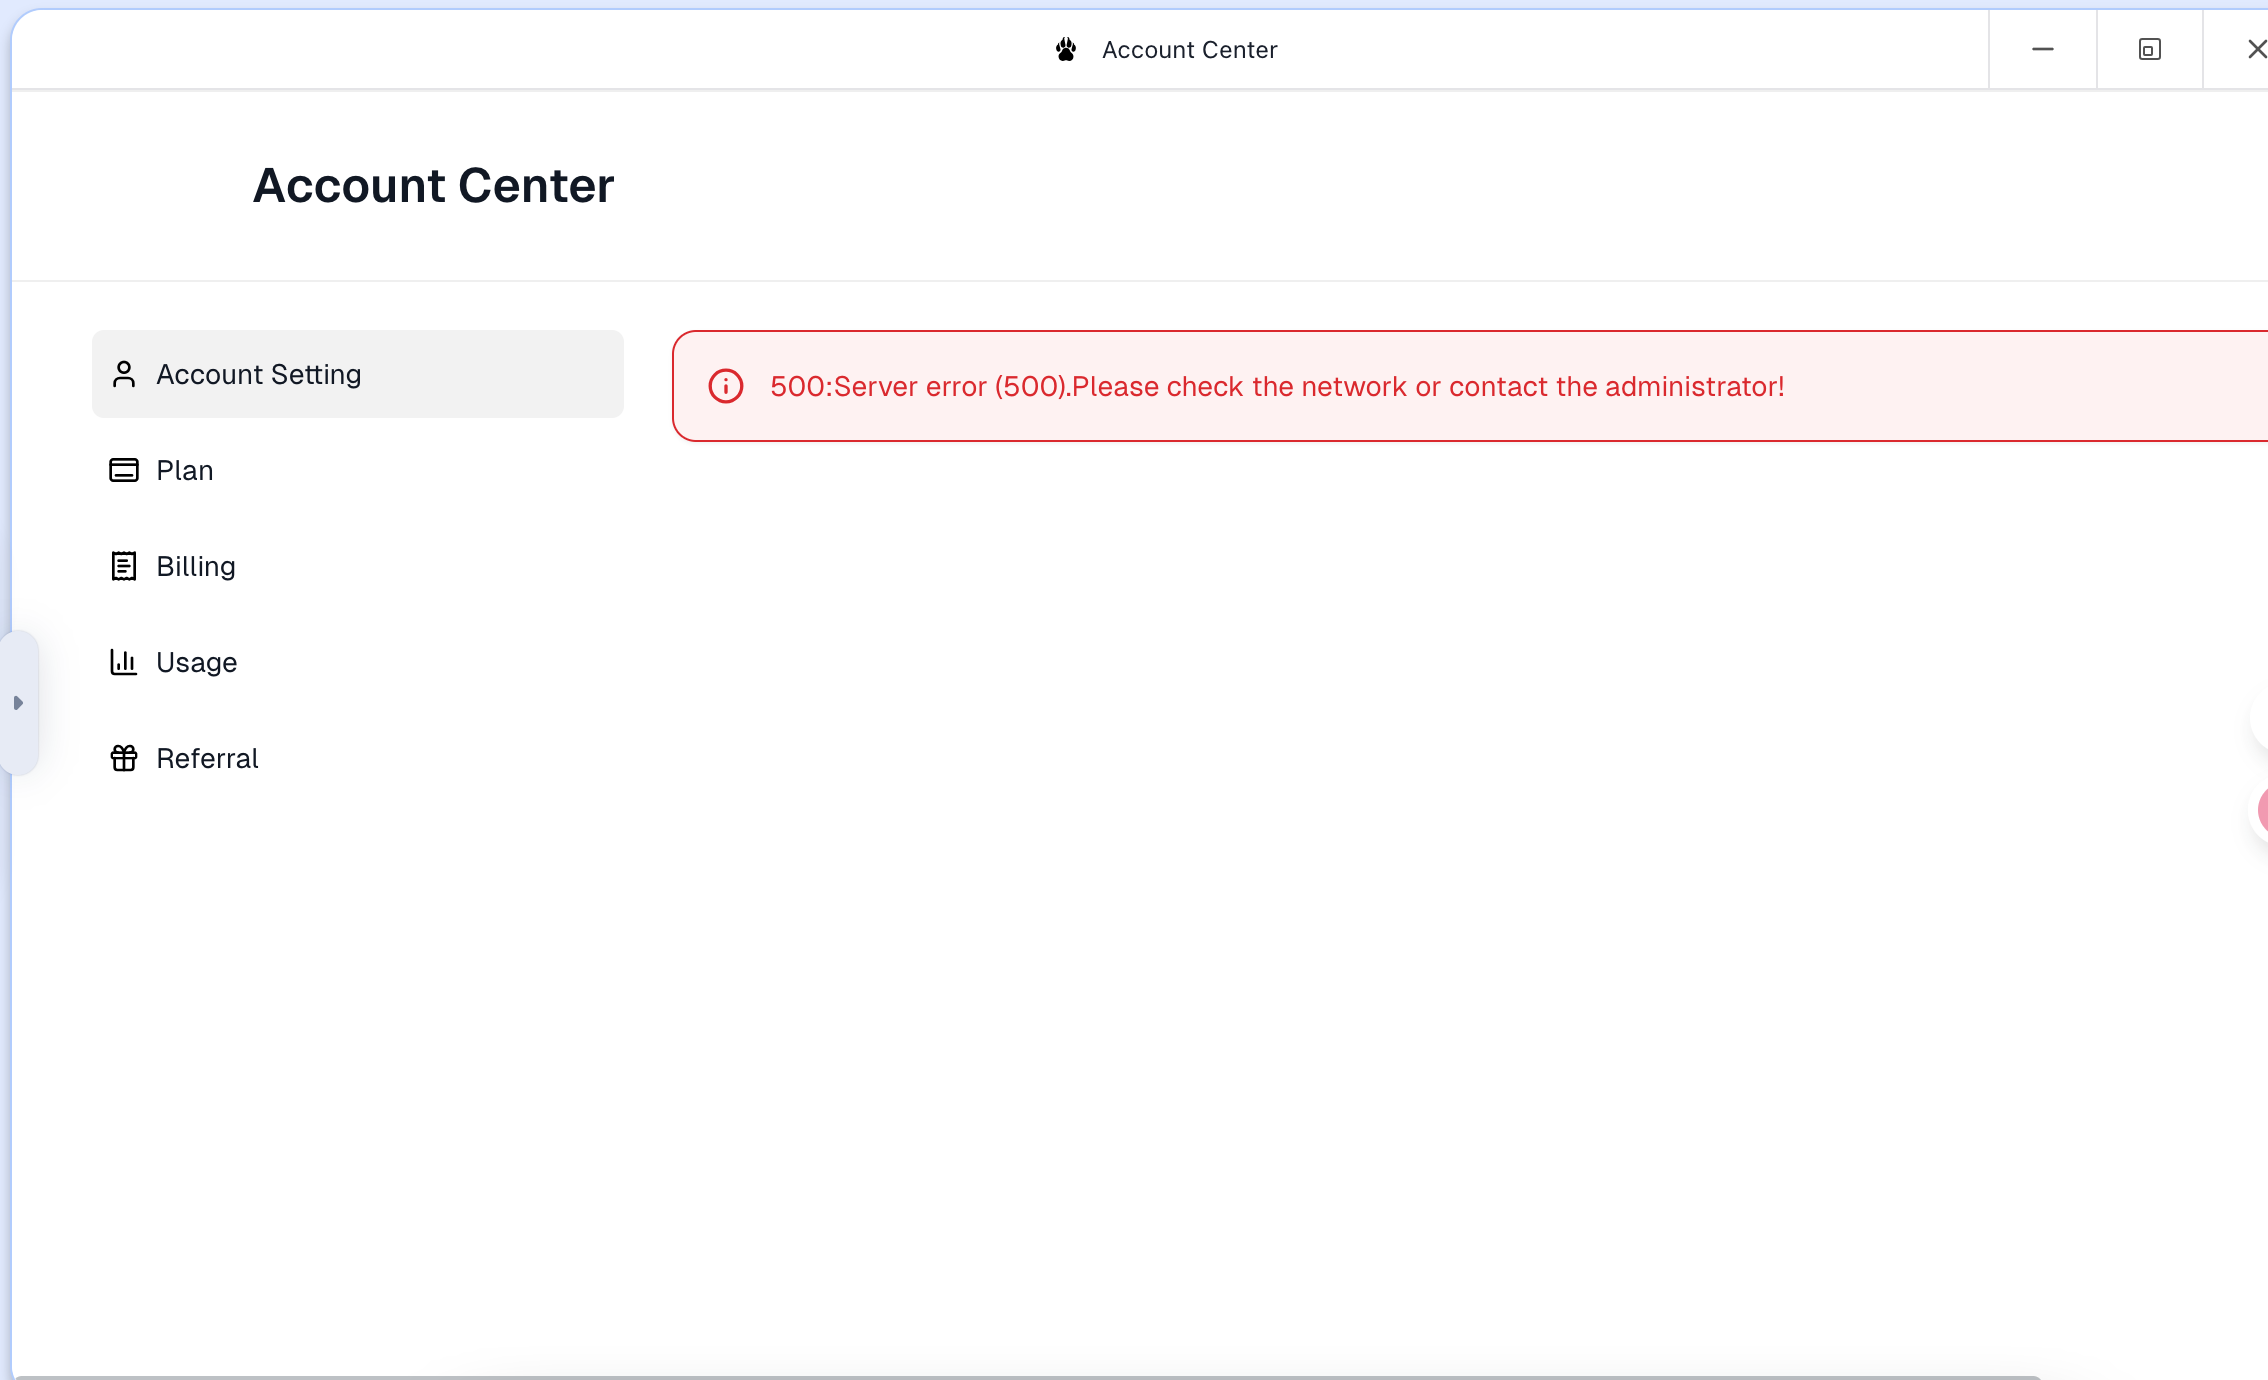The image size is (2268, 1380).
Task: Click the person icon beside Account Setting
Action: coord(124,374)
